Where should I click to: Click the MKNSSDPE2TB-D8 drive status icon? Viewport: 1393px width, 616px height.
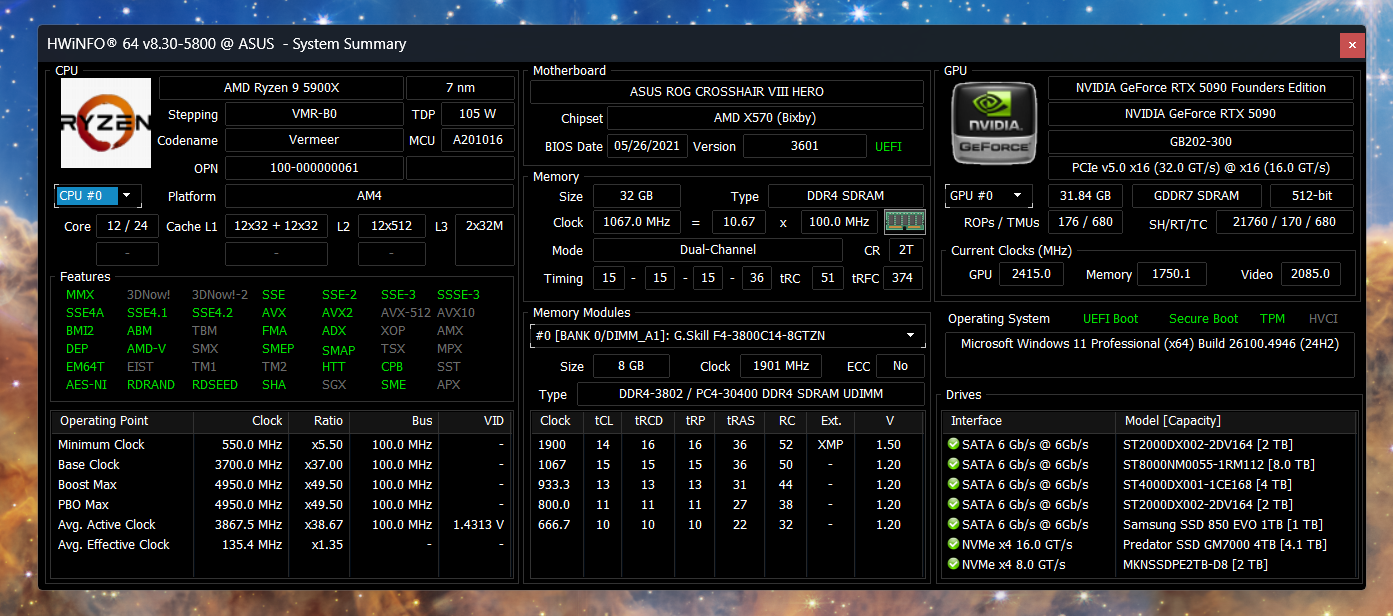[953, 565]
